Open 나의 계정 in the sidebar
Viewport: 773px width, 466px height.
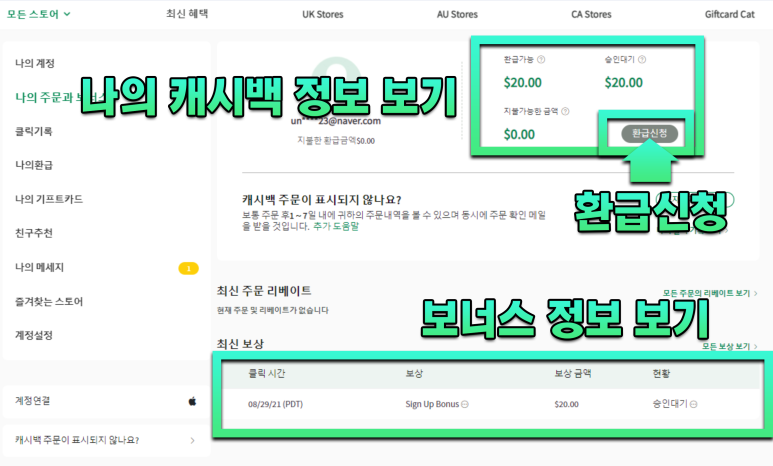[35, 63]
